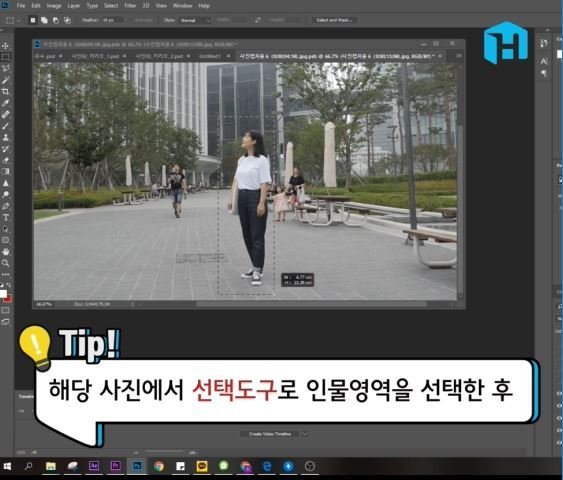The image size is (563, 480).
Task: Open the Paragraph panel icon on right
Action: tap(544, 73)
